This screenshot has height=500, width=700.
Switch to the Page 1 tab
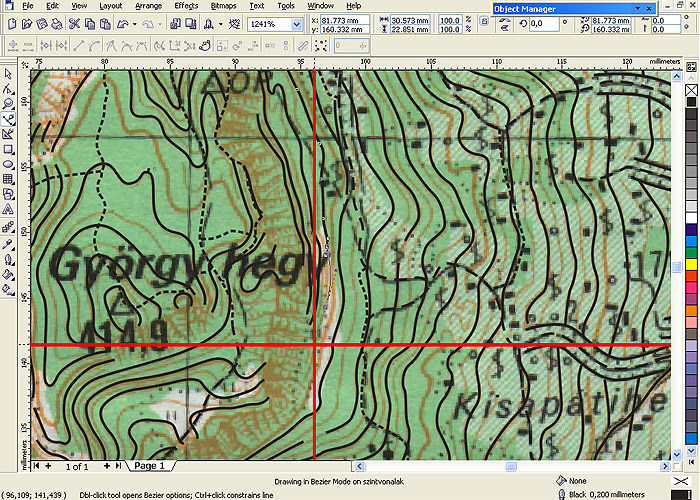(x=148, y=466)
